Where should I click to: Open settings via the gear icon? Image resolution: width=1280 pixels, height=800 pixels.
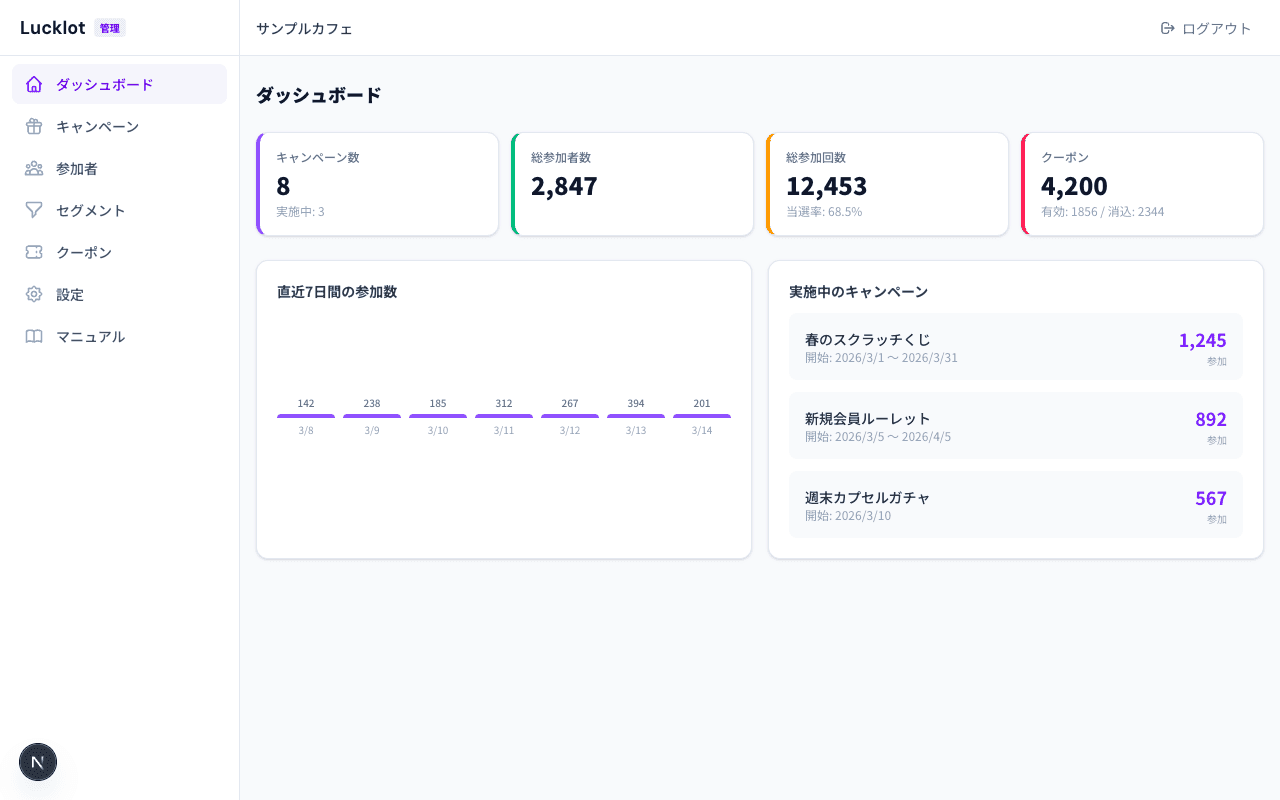(x=34, y=294)
